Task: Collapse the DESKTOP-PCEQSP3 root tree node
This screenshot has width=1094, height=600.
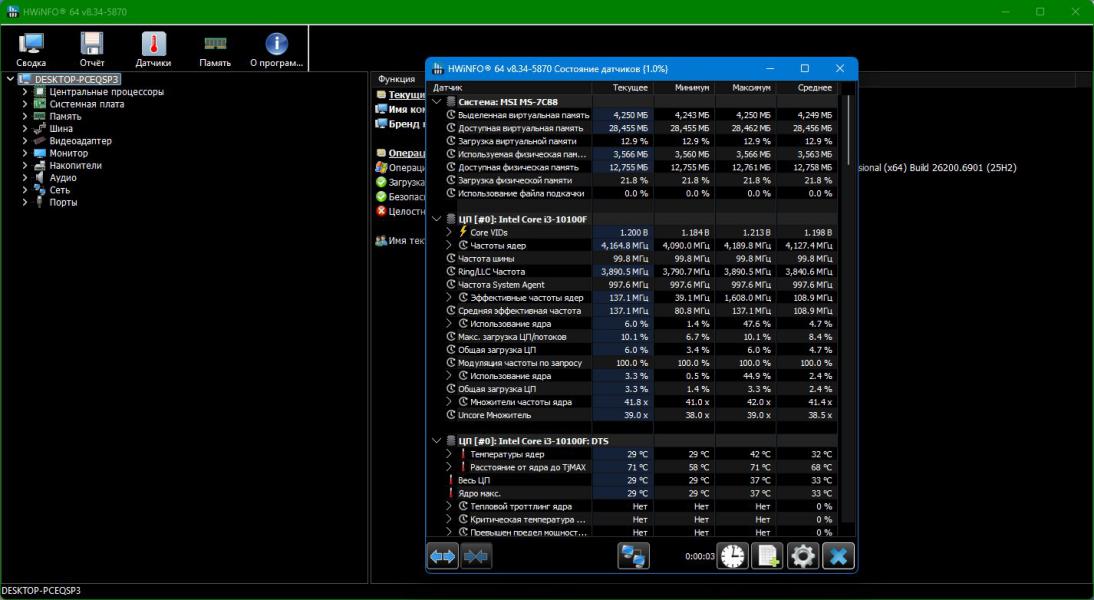Action: click(10, 79)
